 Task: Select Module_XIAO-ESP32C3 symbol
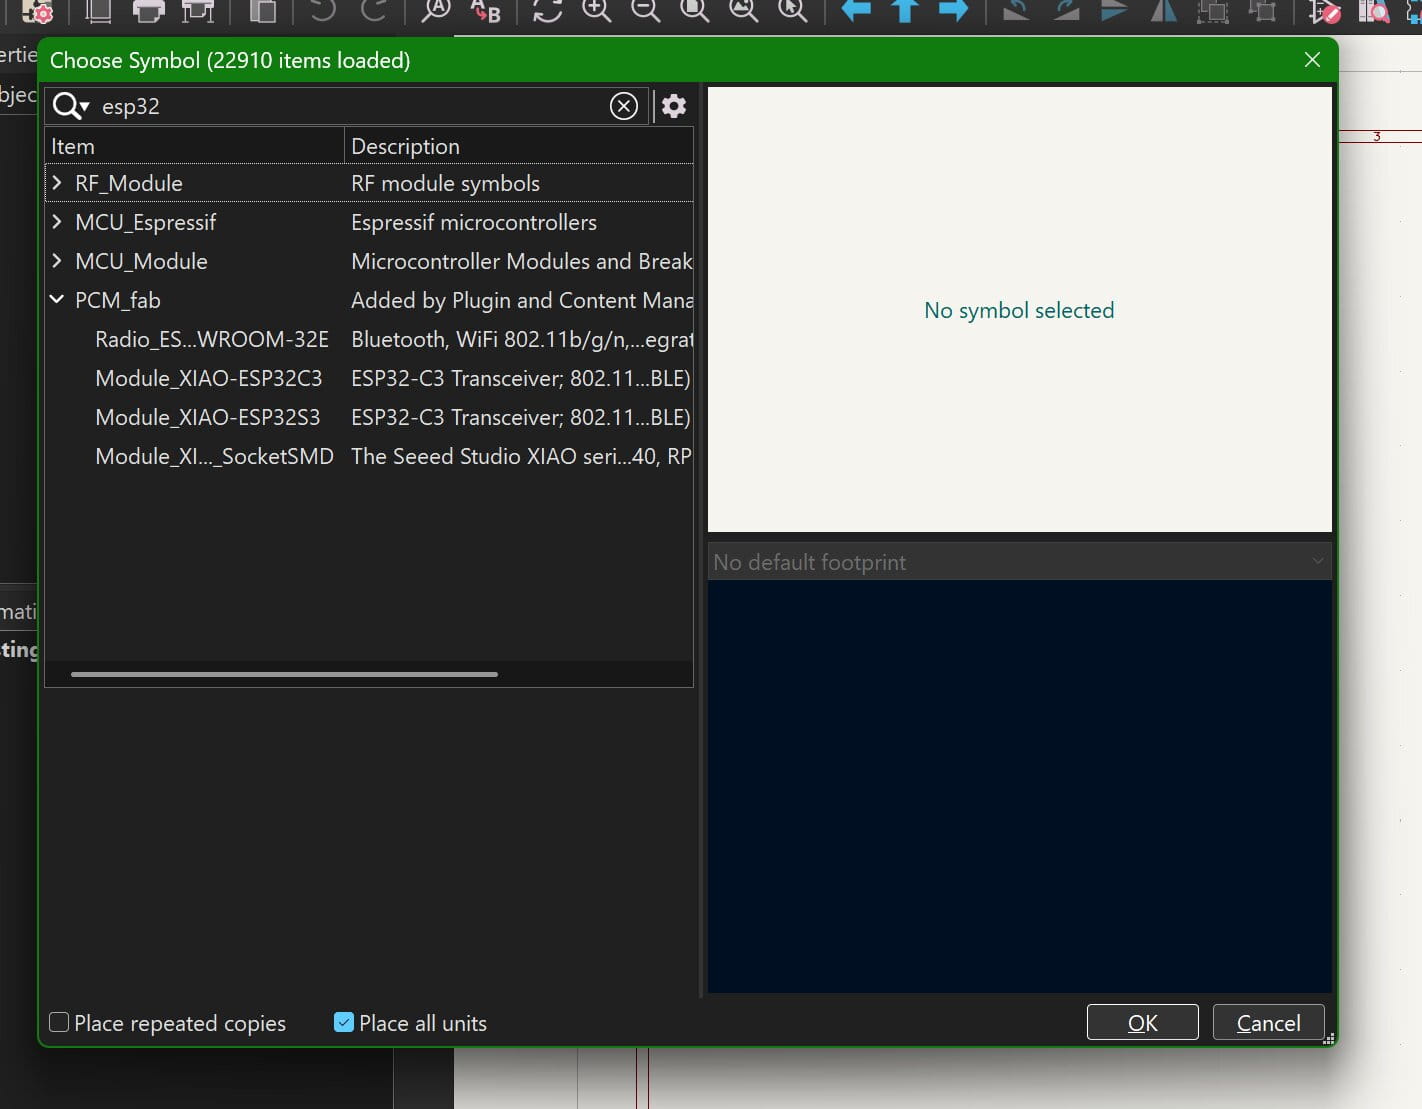tap(209, 378)
